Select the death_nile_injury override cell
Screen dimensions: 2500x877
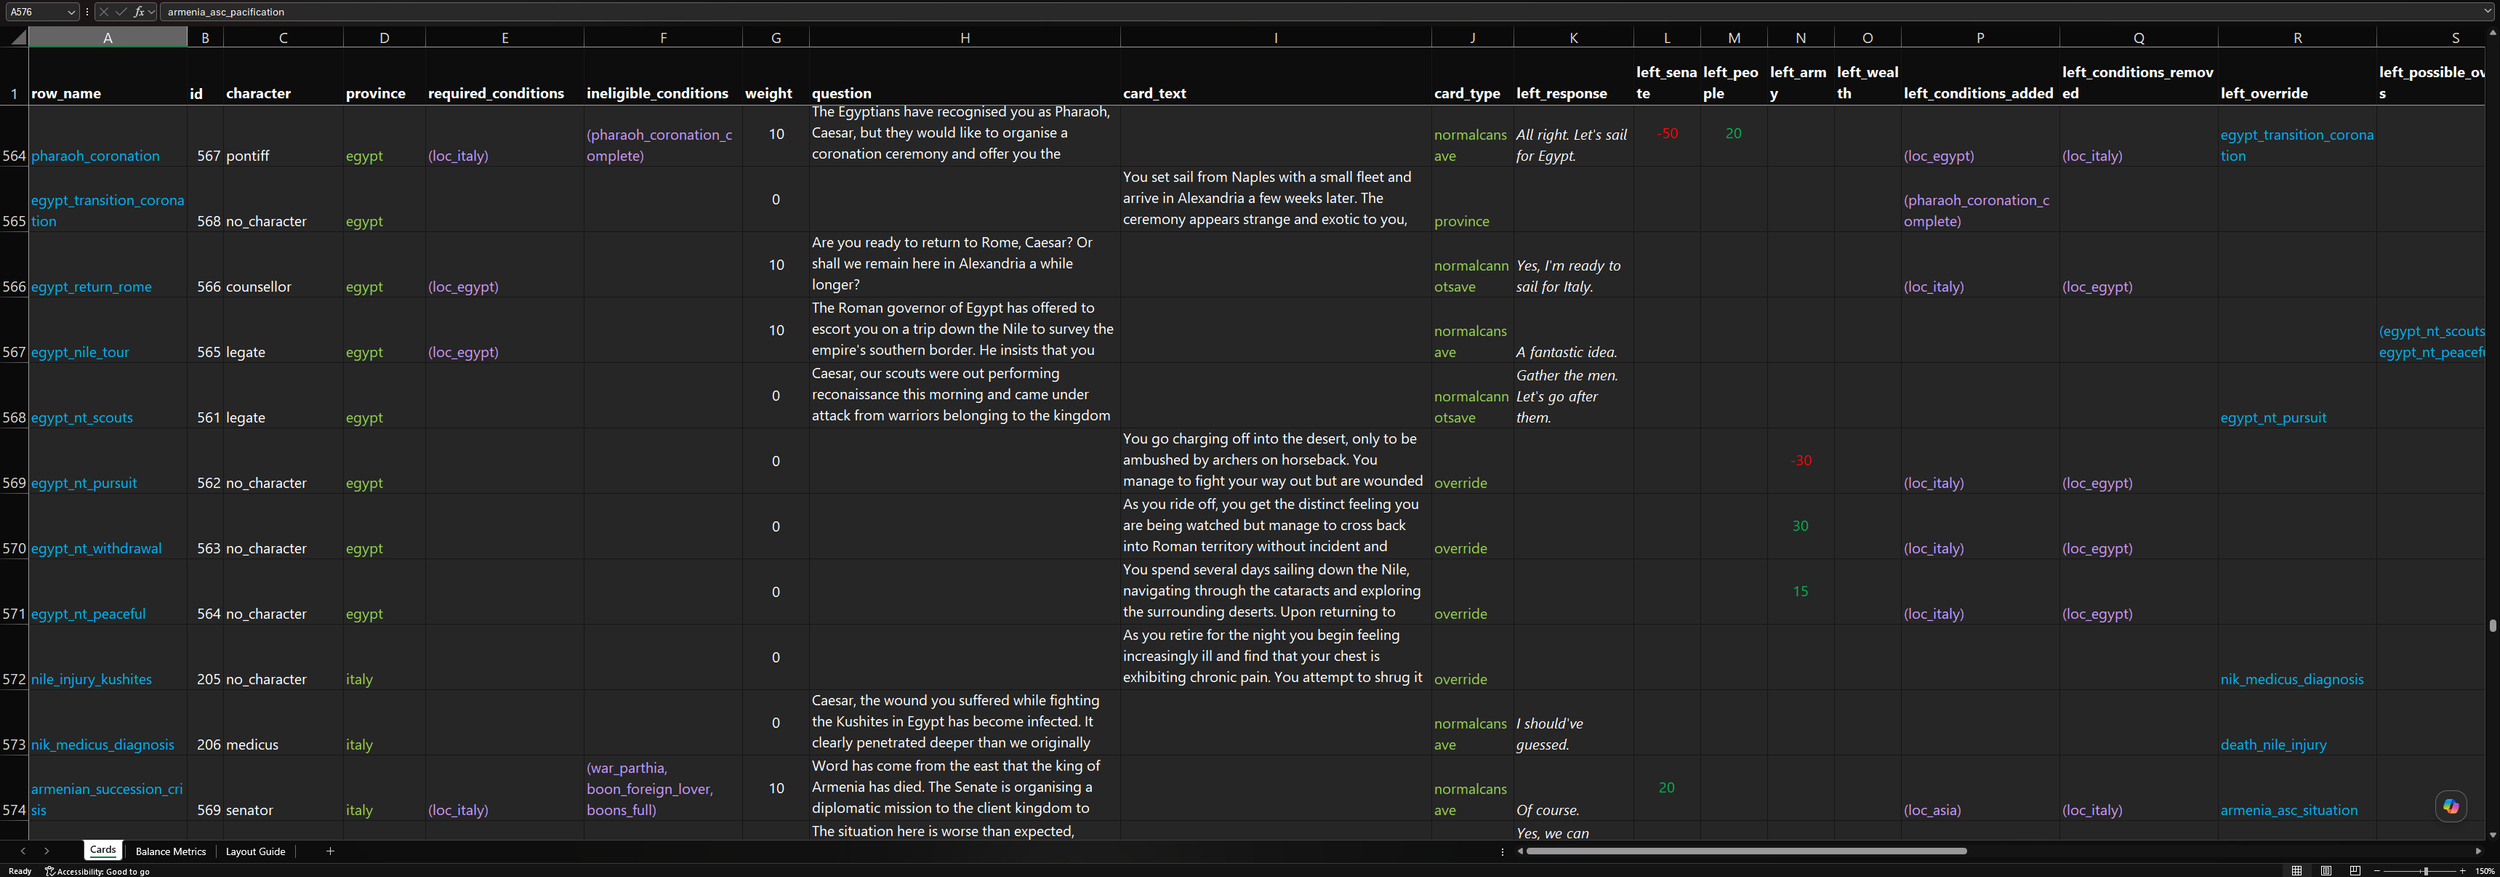(x=2297, y=723)
